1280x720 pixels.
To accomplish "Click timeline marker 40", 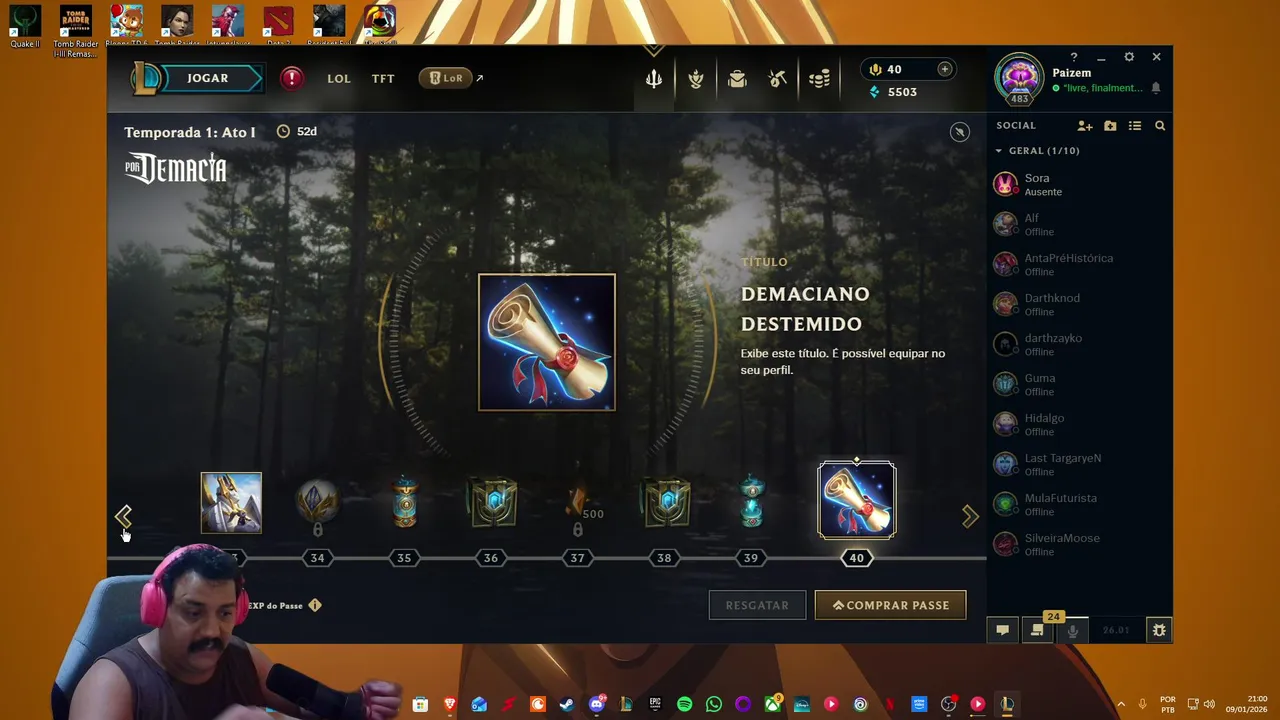I will 857,558.
